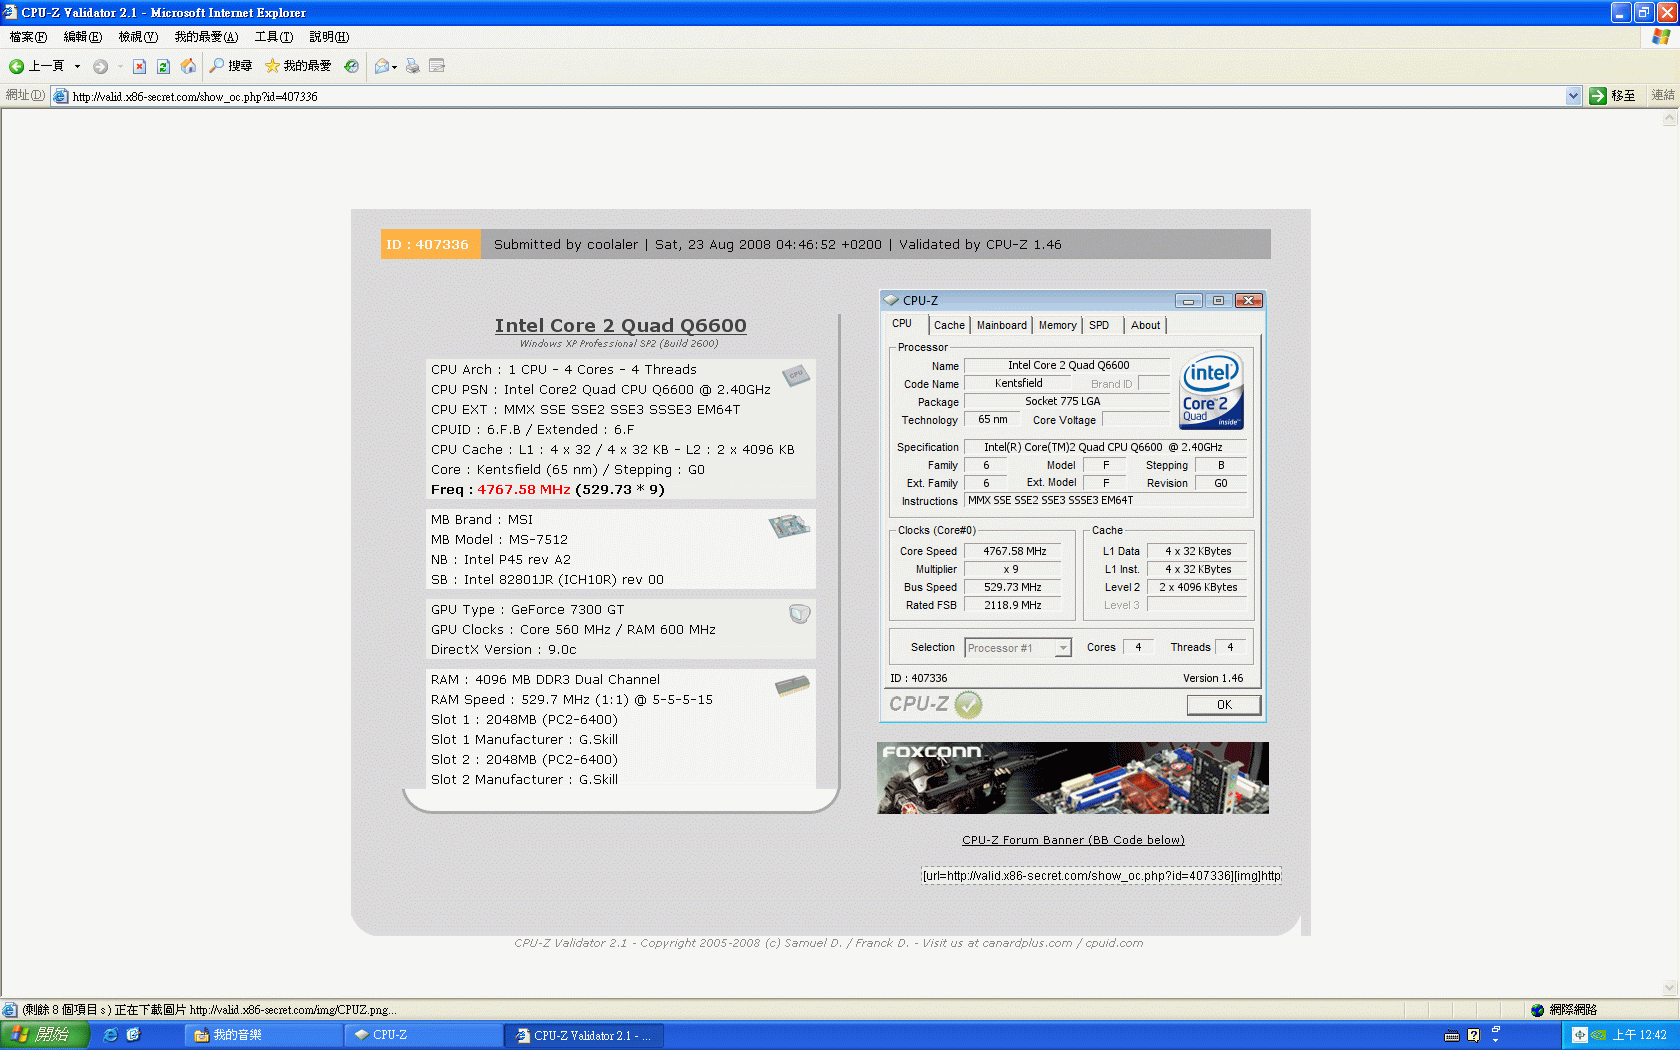Screen dimensions: 1680x1050
Task: Launch Outlook Express quick launch icon
Action: tap(133, 1035)
